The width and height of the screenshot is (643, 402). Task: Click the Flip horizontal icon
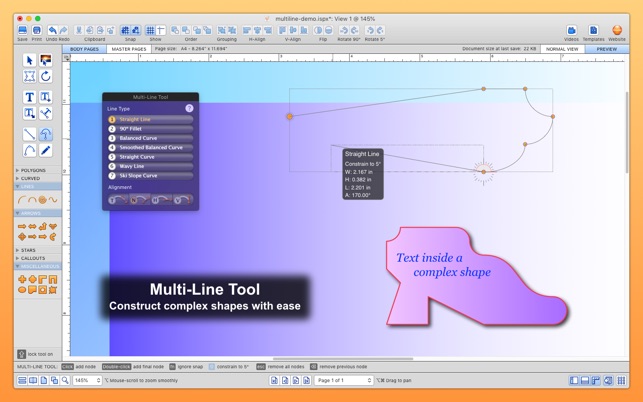tap(318, 30)
